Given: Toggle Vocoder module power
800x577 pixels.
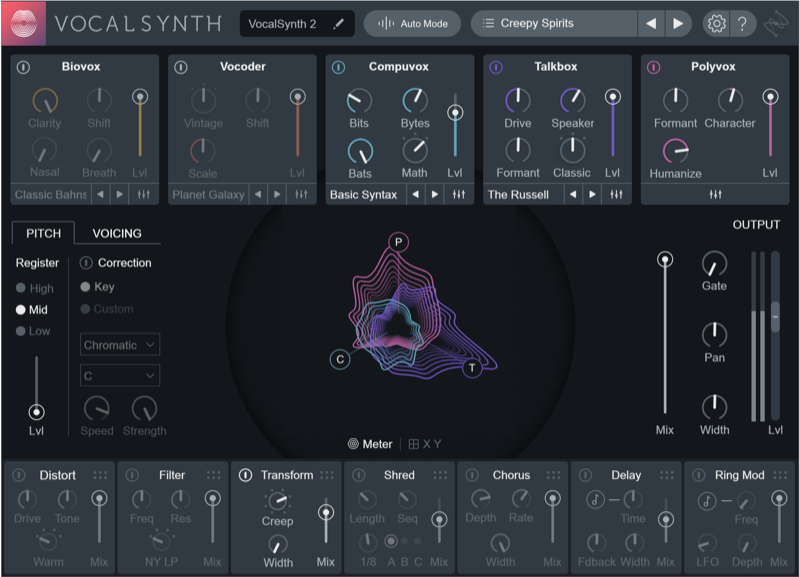Looking at the screenshot, I should click(x=181, y=67).
